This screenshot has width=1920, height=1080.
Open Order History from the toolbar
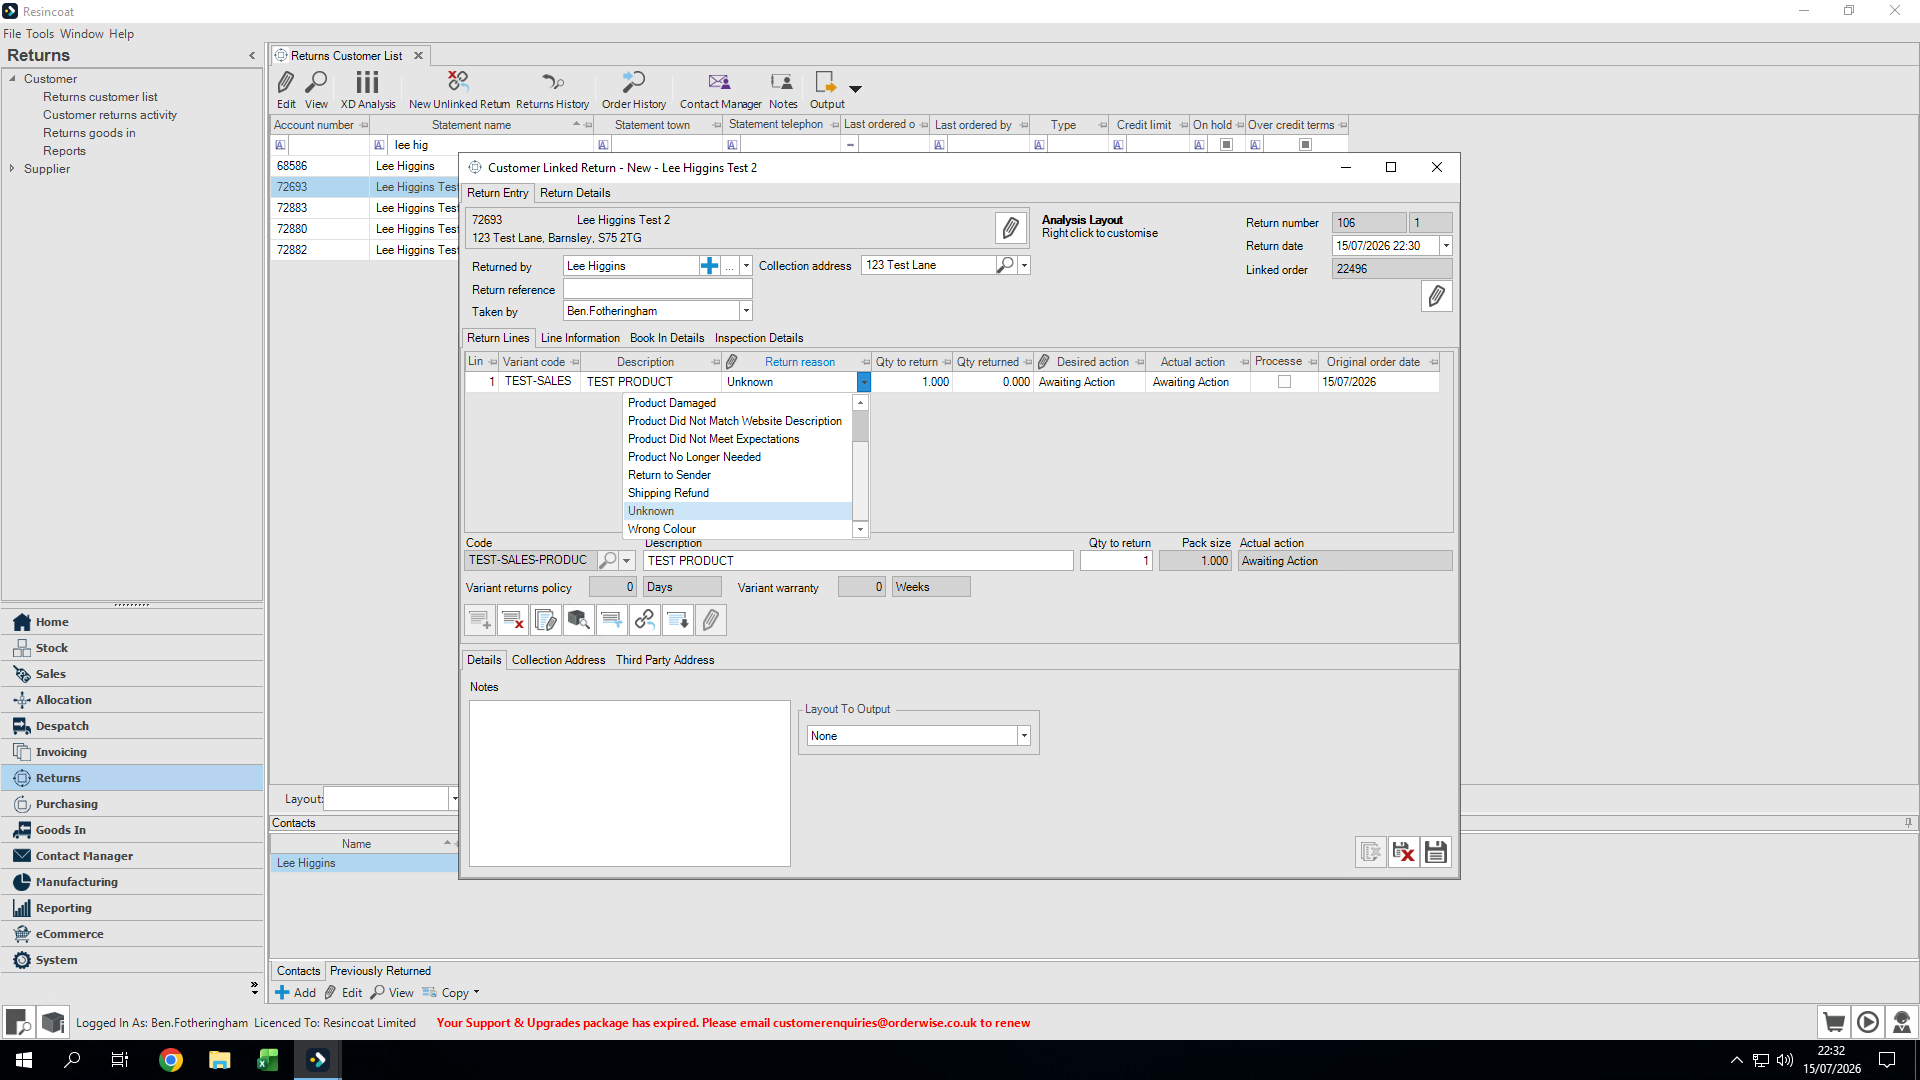coord(634,89)
